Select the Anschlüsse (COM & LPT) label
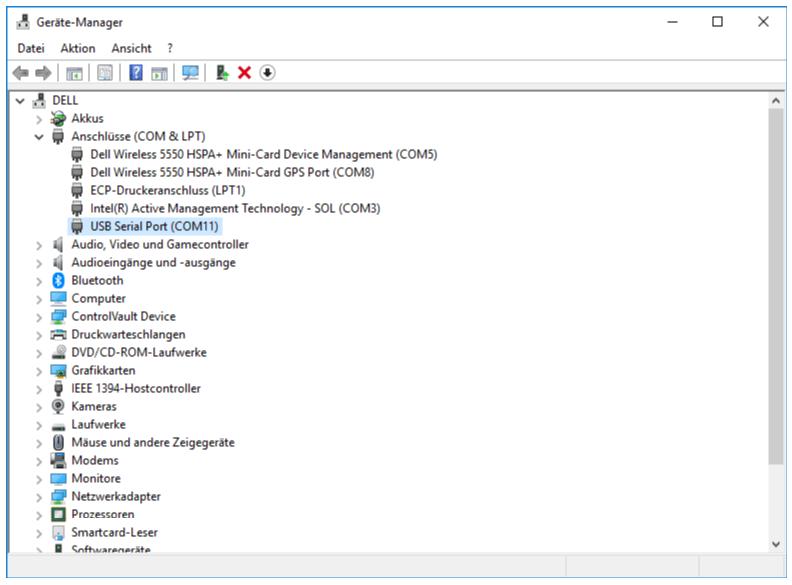792x585 pixels. [x=138, y=136]
